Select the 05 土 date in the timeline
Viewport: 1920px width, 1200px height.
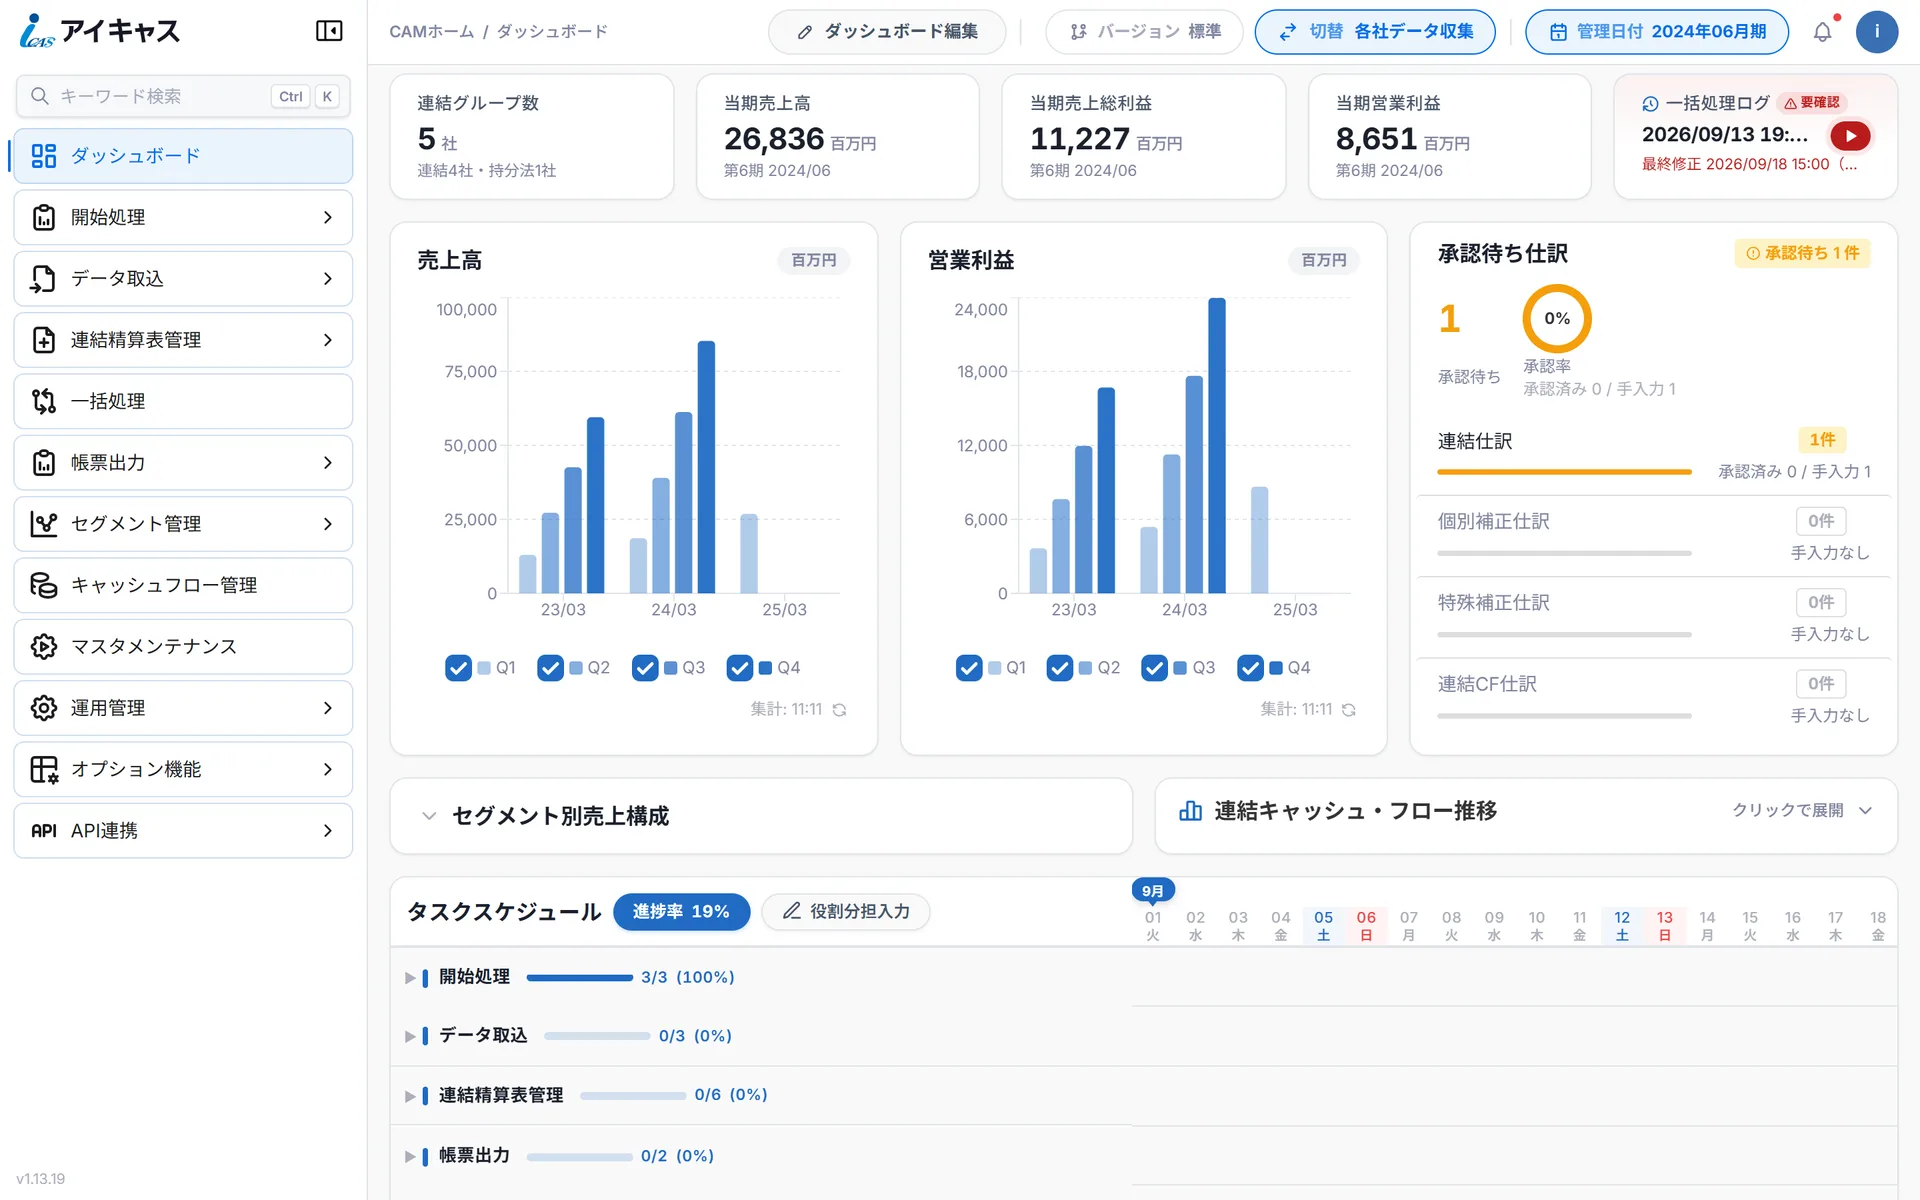(x=1323, y=926)
